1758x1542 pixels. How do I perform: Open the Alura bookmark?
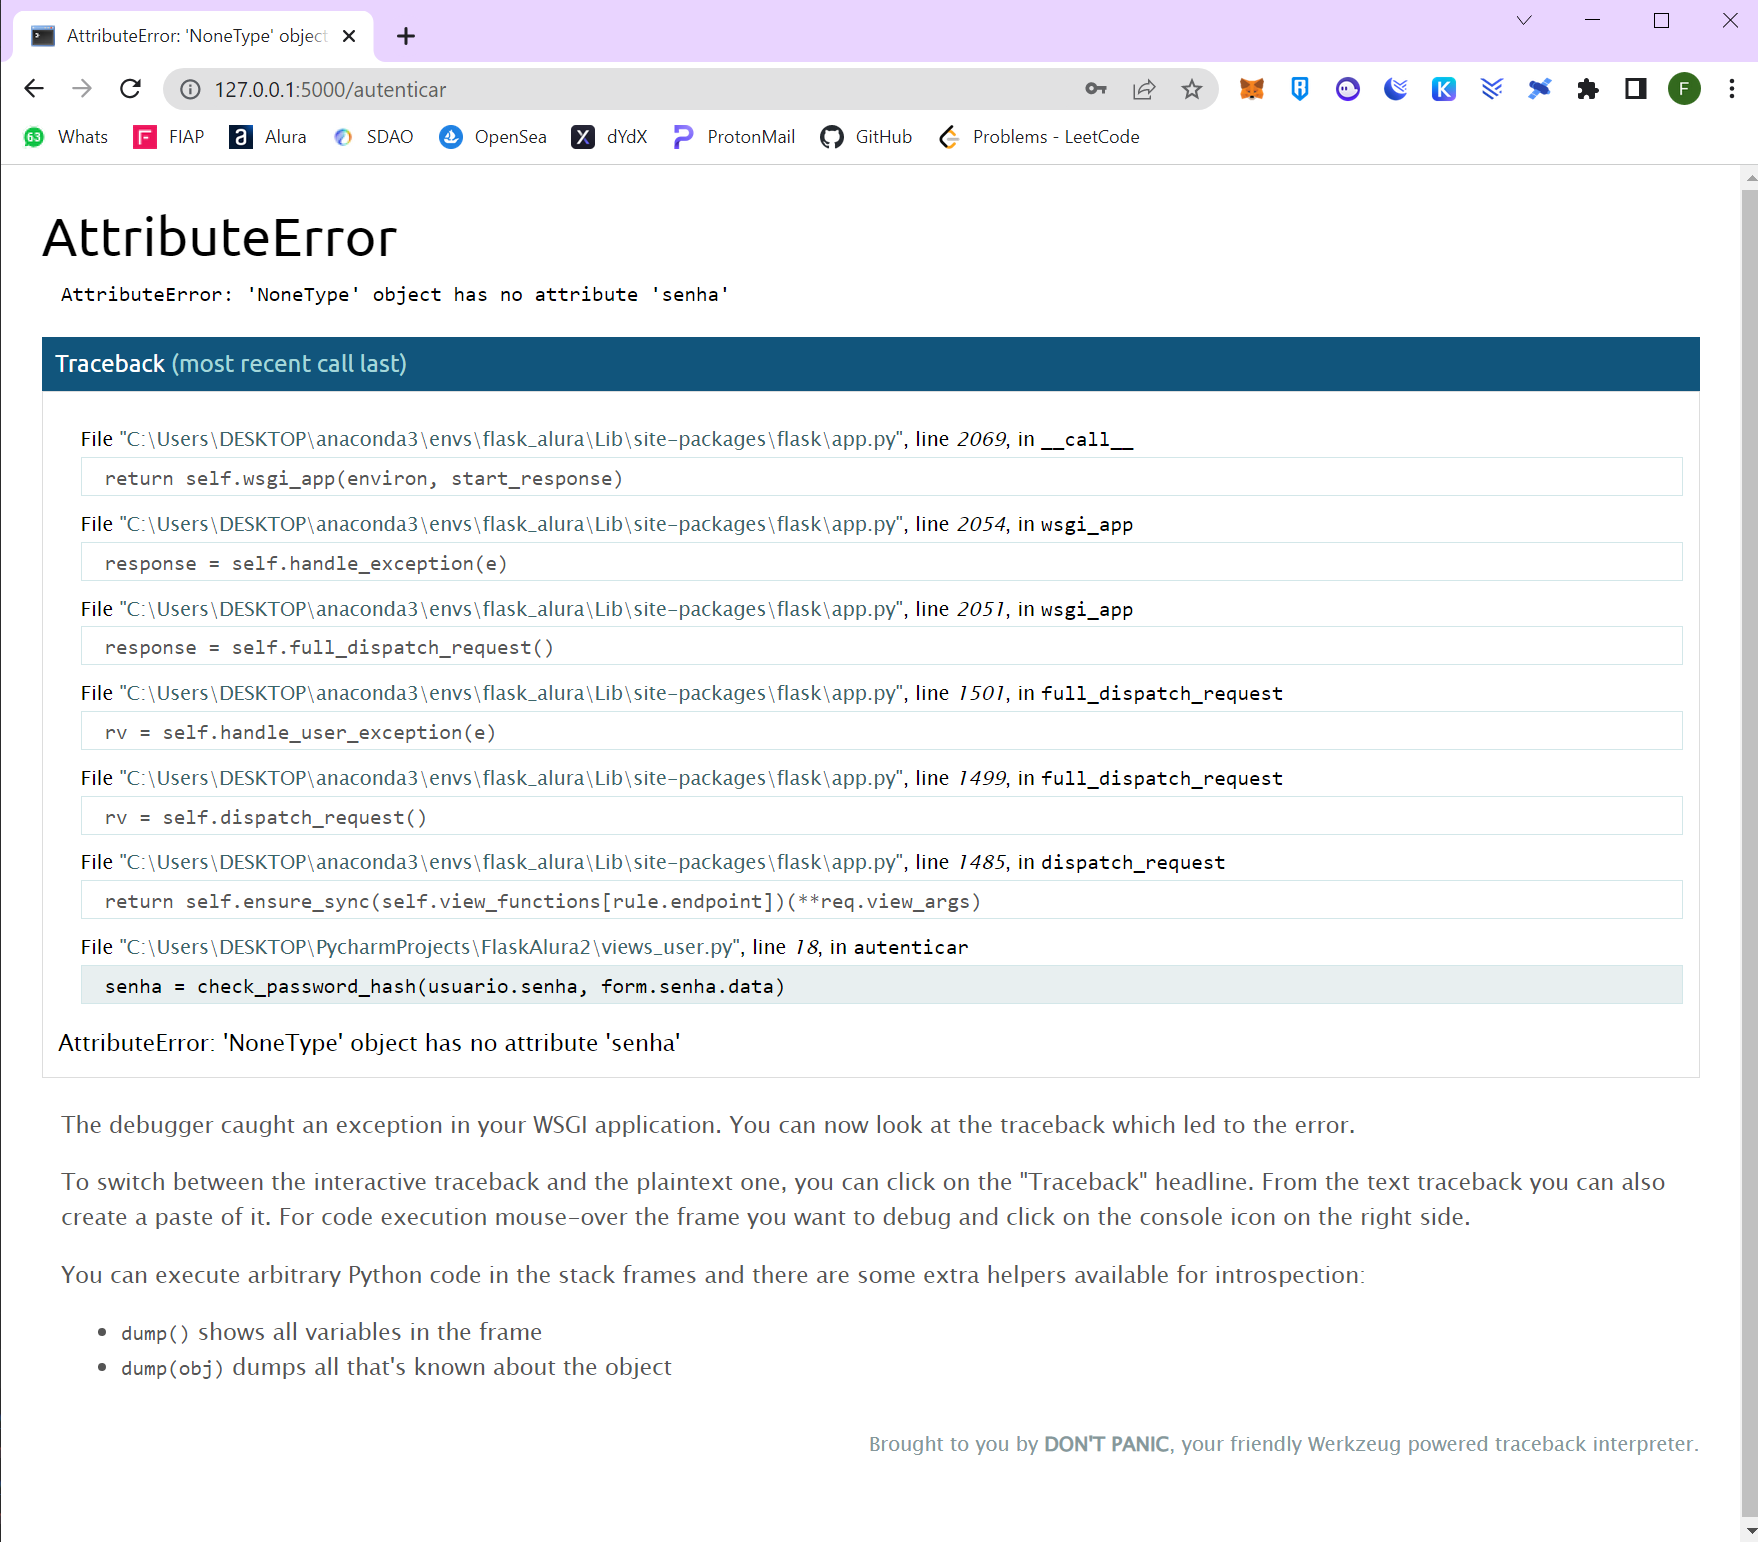pos(268,137)
